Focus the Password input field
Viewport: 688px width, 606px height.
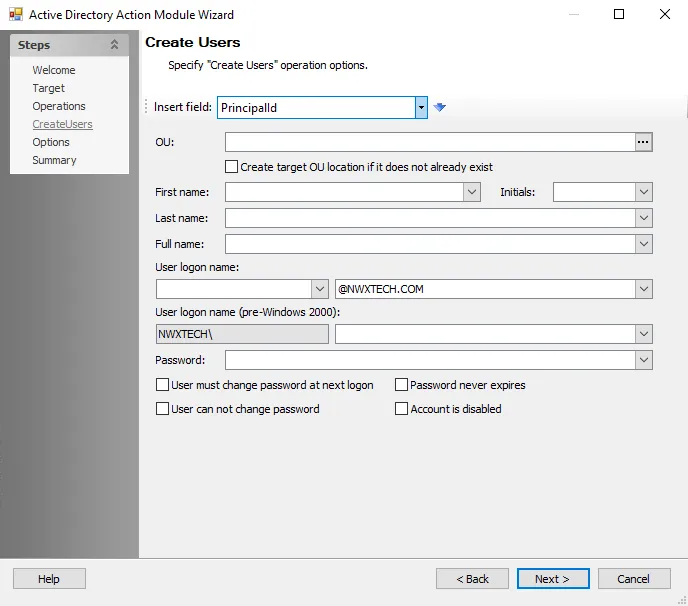tap(430, 360)
